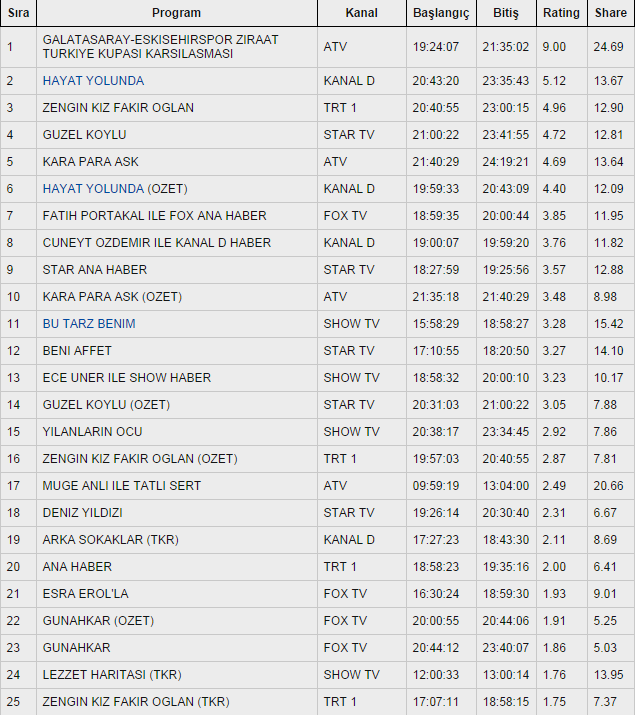The image size is (635, 715).
Task: Select the DENIZ YILDIZI program cell
Action: coord(177,513)
